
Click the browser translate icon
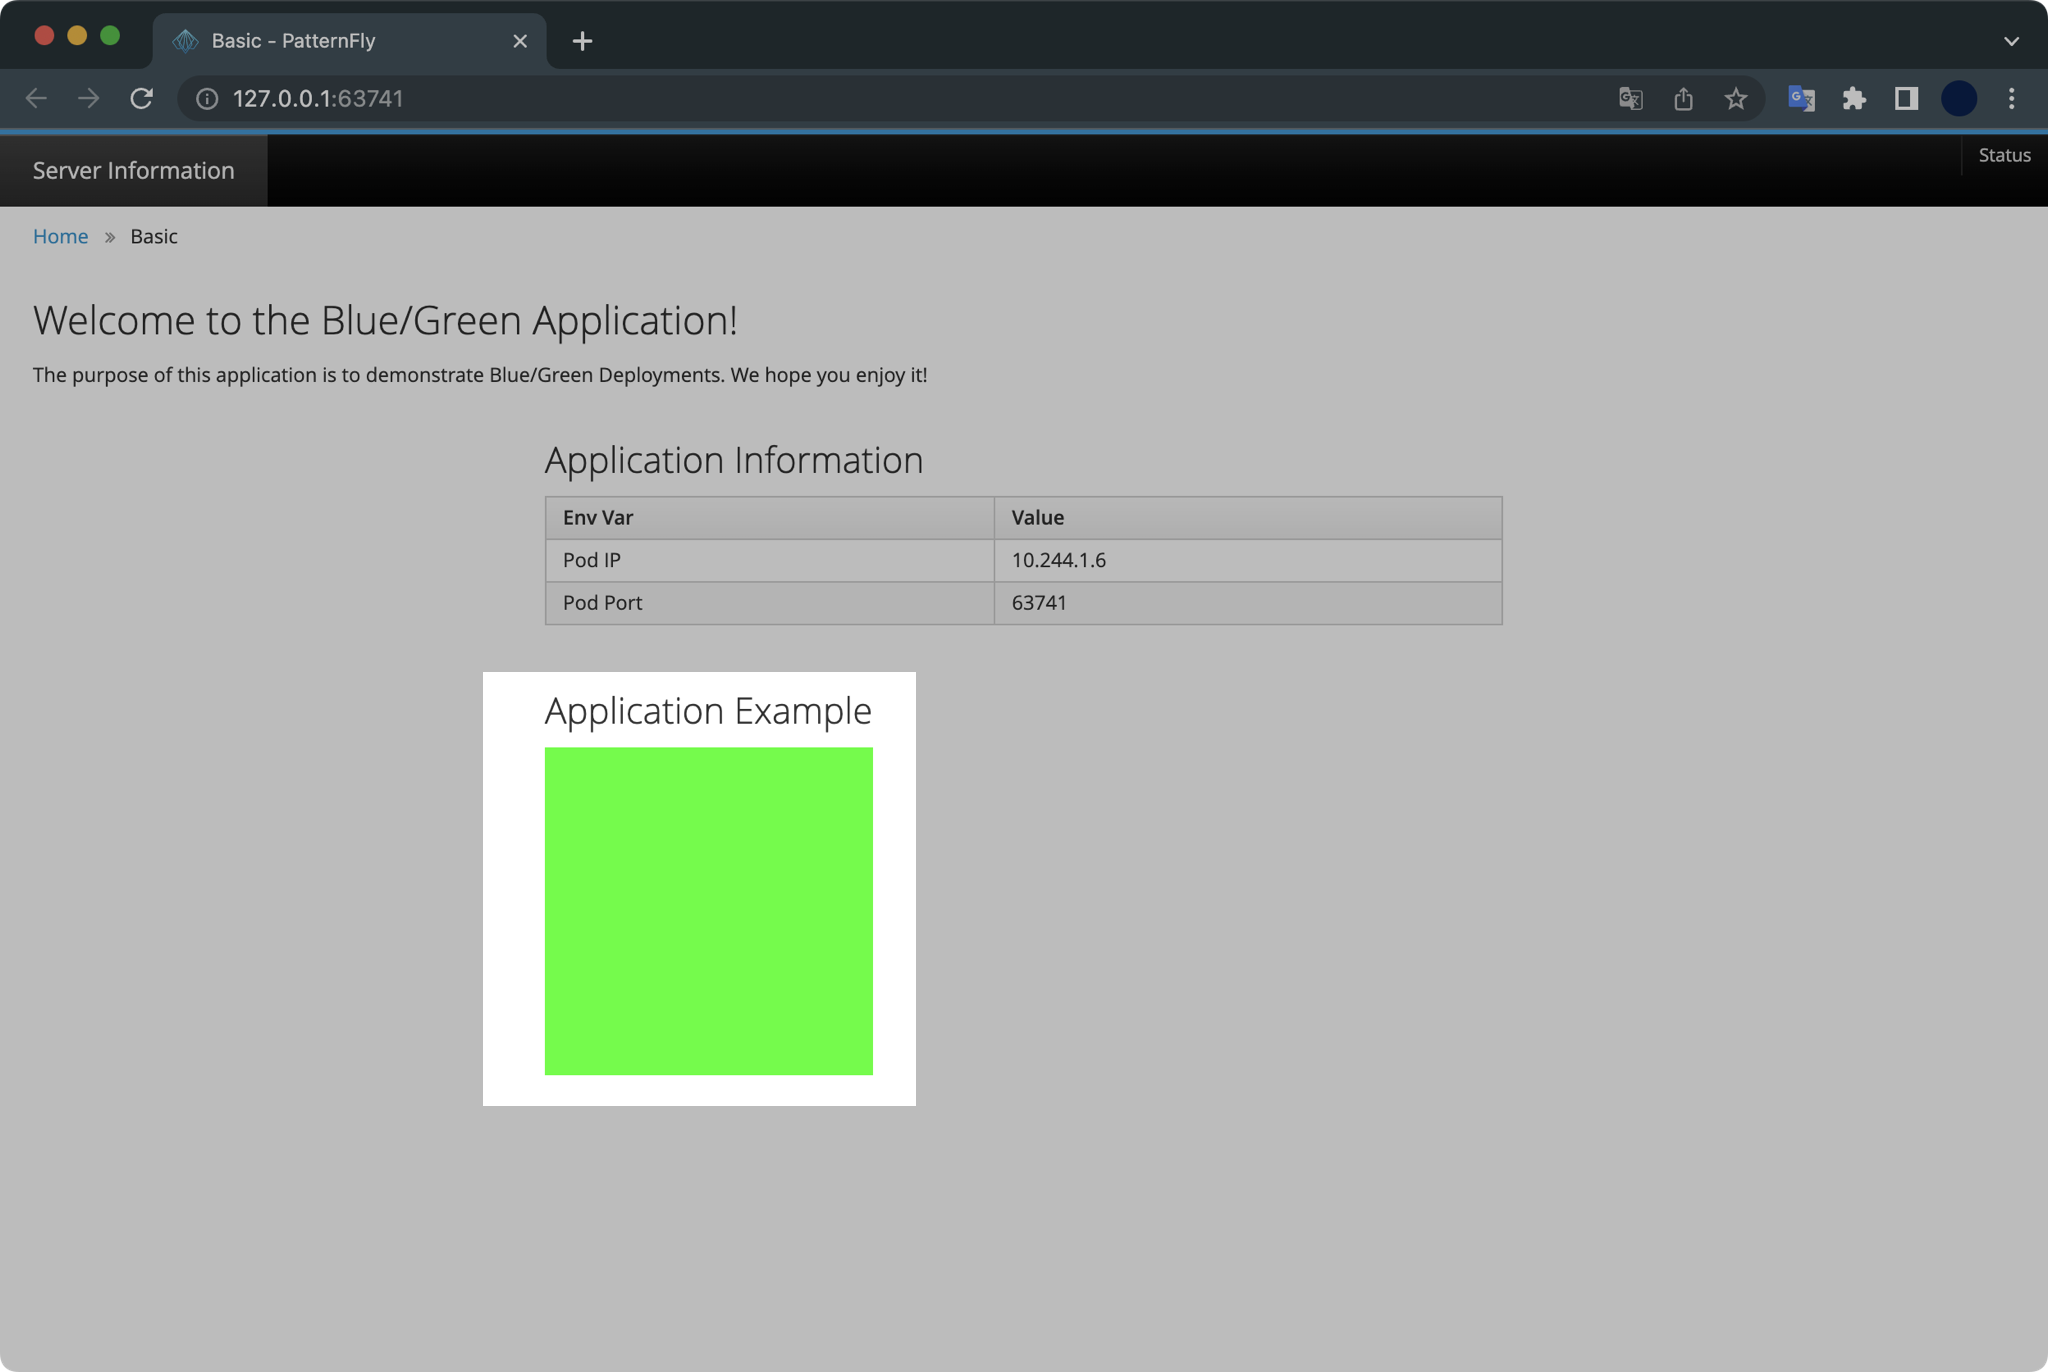coord(1630,98)
